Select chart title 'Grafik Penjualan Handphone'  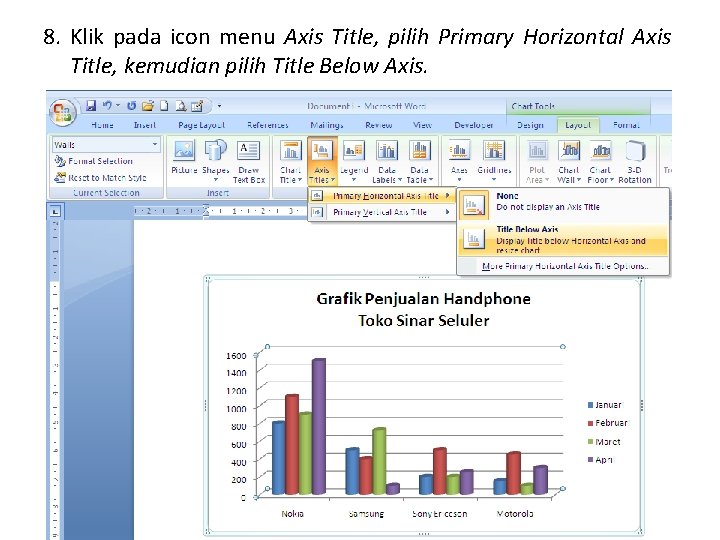pyautogui.click(x=423, y=299)
